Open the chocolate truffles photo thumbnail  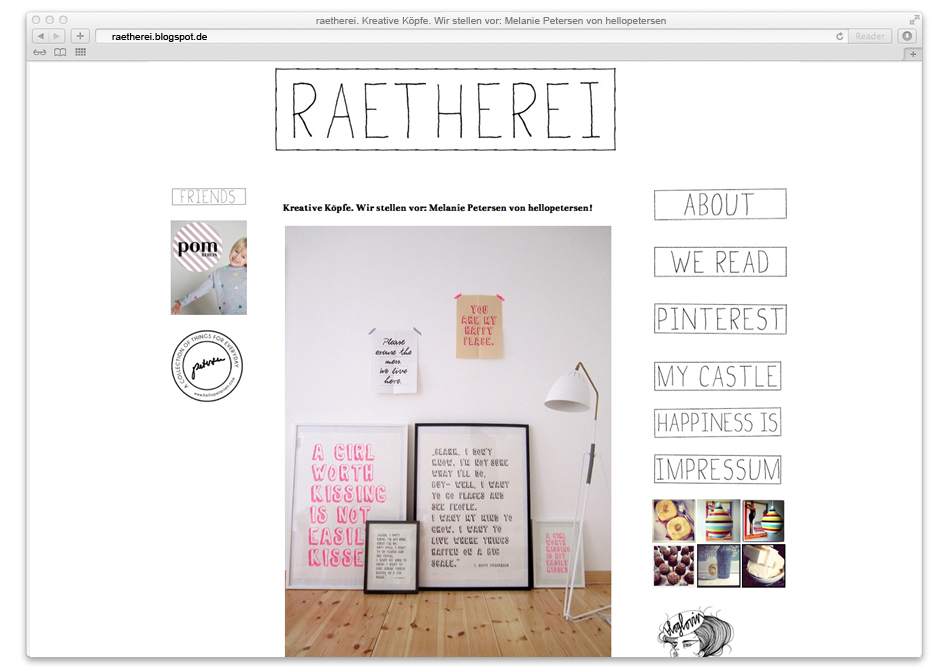click(x=674, y=566)
